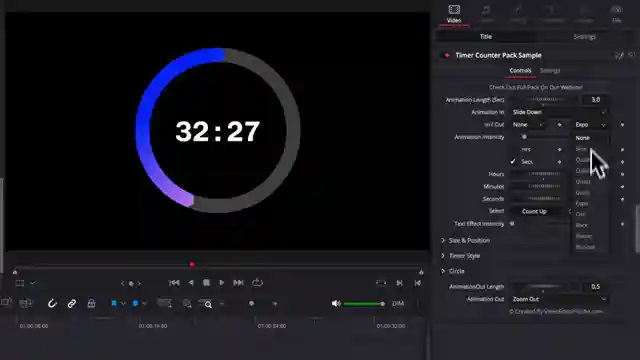
Task: Toggle the DIM audio button
Action: click(x=398, y=304)
